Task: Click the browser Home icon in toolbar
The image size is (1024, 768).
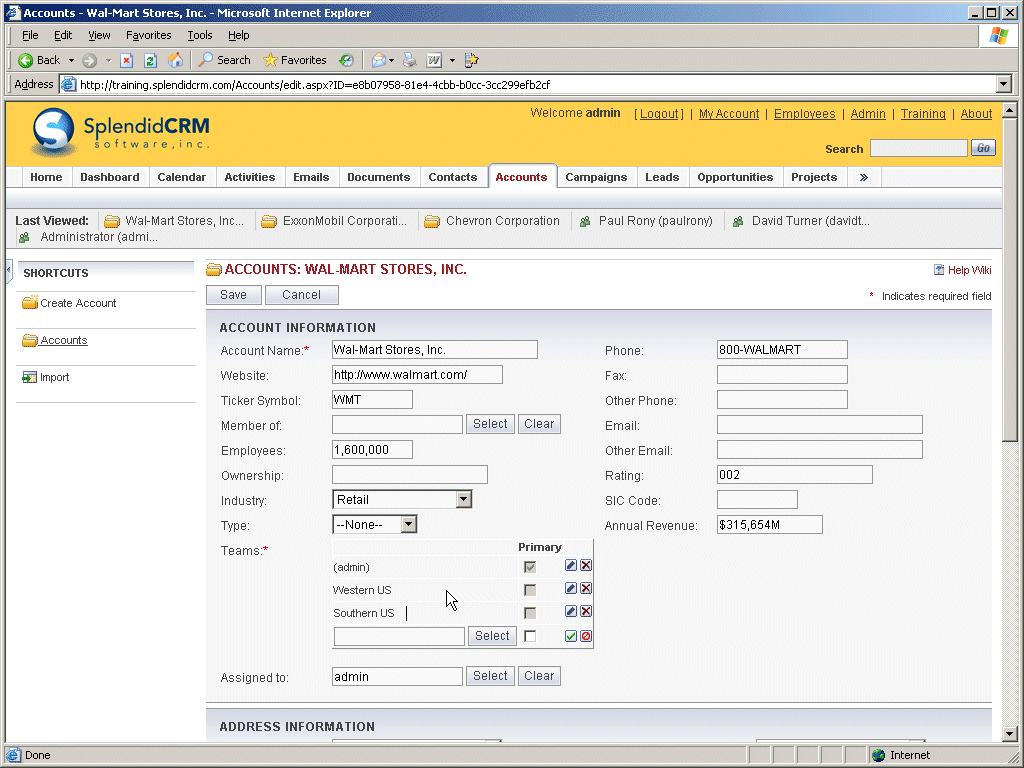Action: point(176,60)
